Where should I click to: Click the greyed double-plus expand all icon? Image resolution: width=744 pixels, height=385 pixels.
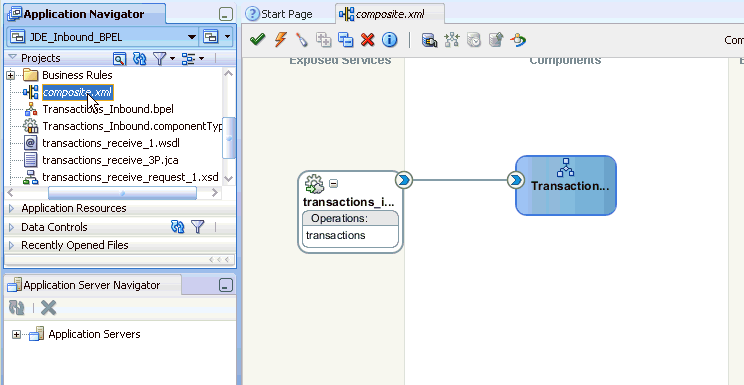[324, 40]
